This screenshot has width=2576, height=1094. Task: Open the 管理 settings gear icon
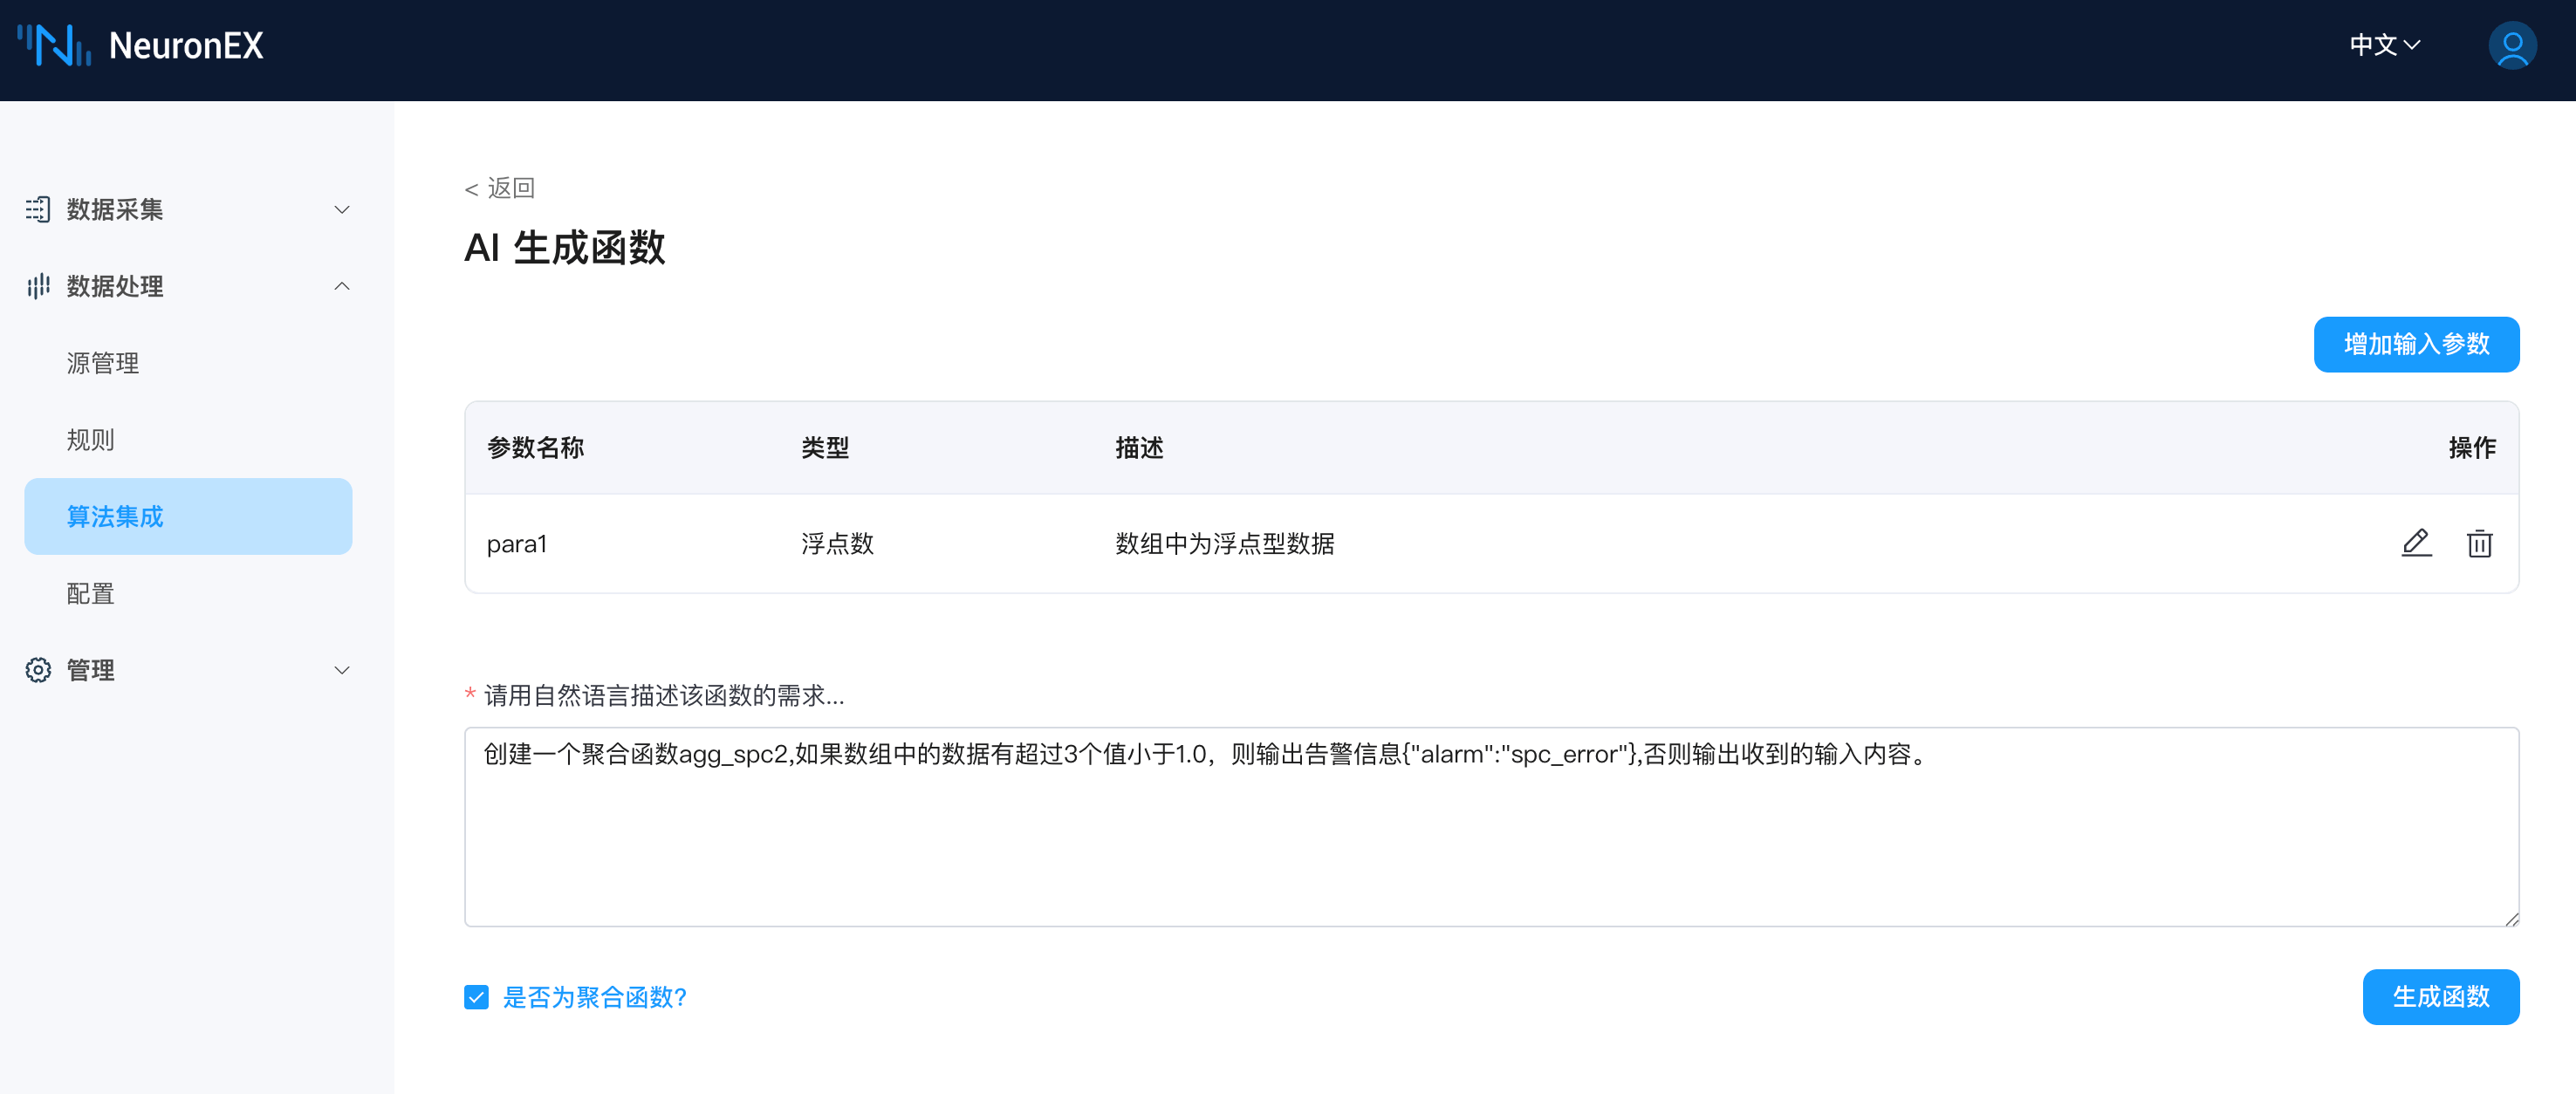tap(37, 670)
